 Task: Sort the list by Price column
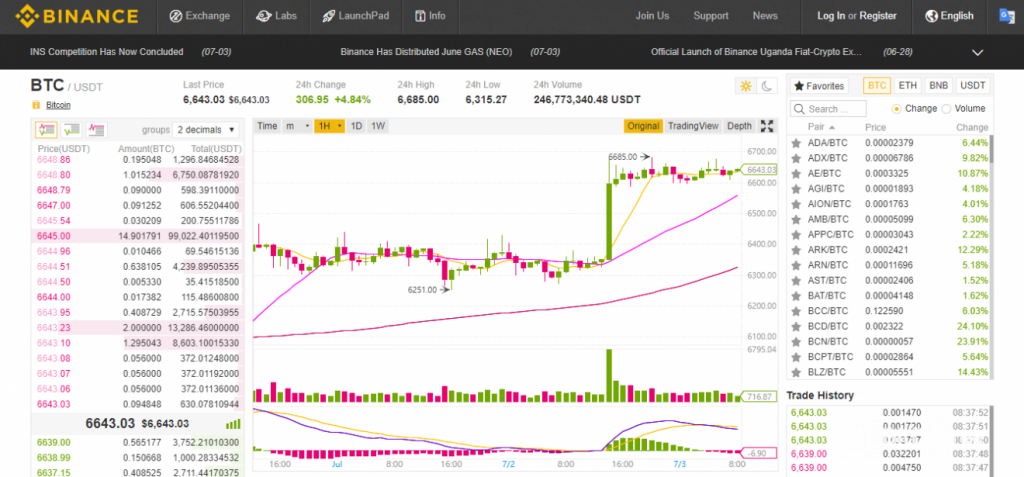tap(875, 127)
